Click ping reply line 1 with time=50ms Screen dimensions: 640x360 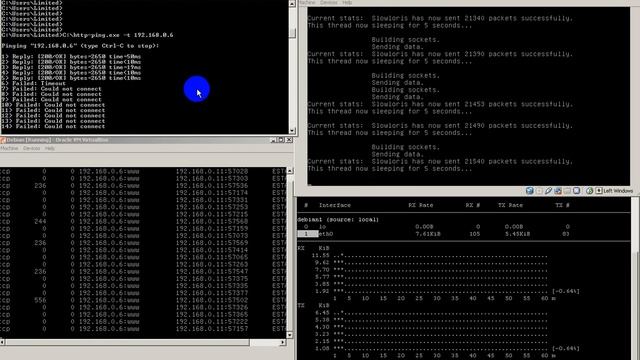71,56
